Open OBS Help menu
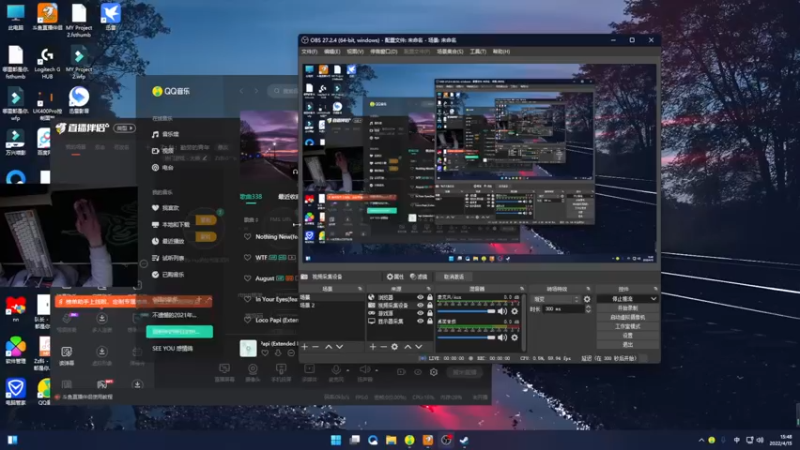 pos(502,52)
